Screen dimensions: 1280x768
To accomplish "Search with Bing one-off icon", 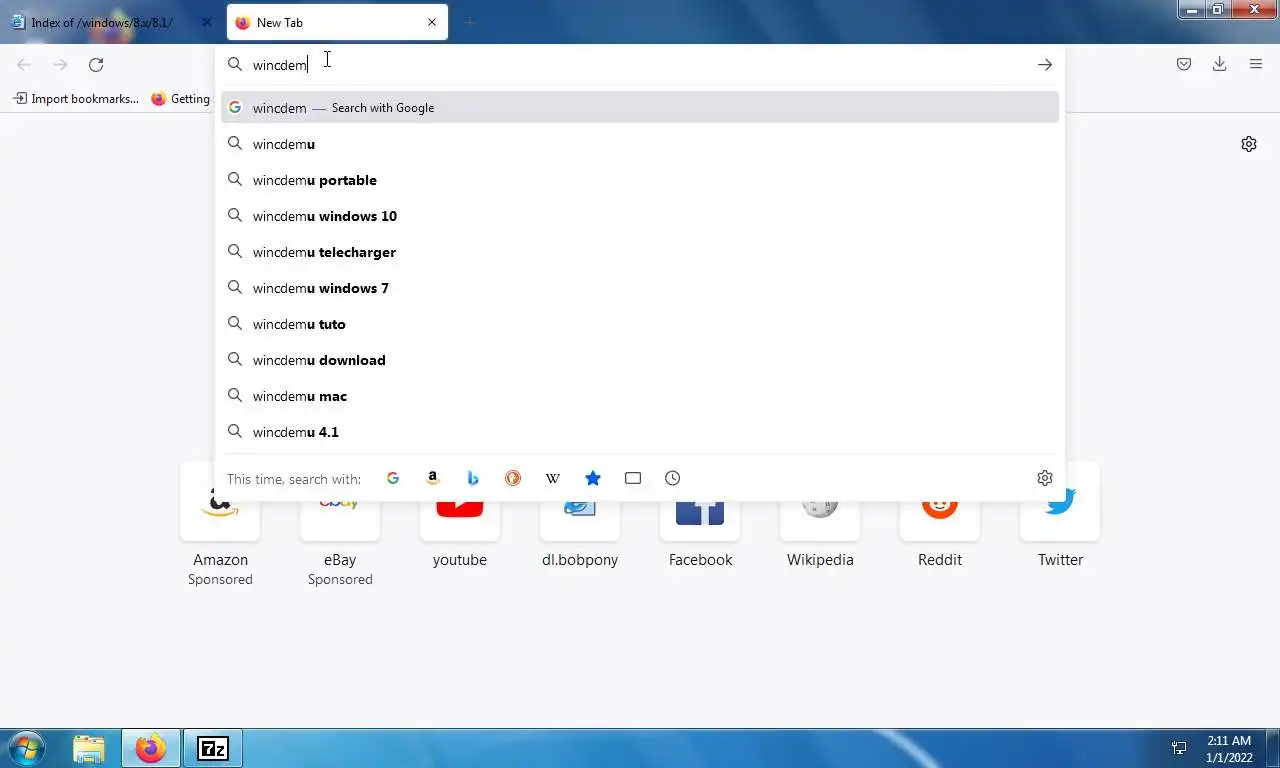I will point(473,478).
